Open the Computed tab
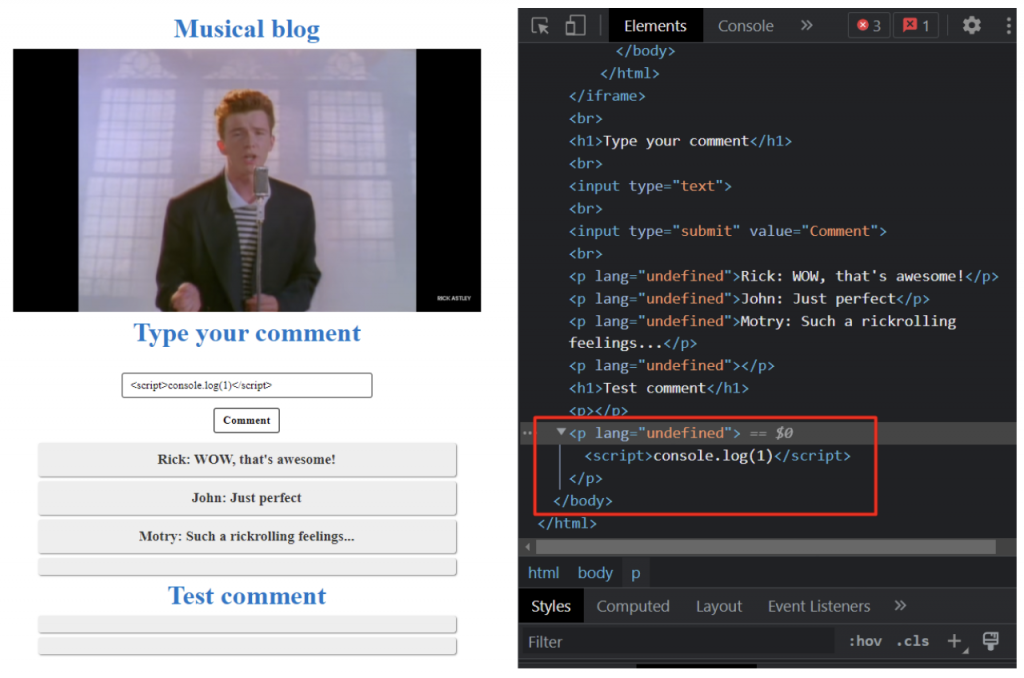This screenshot has width=1024, height=678. point(633,606)
